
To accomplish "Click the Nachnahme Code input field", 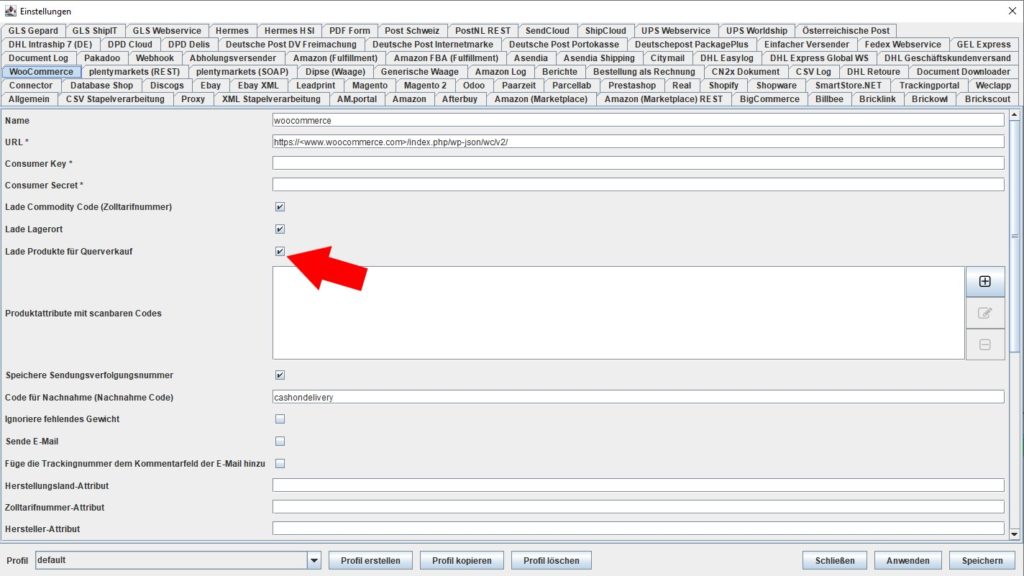I will [x=638, y=397].
